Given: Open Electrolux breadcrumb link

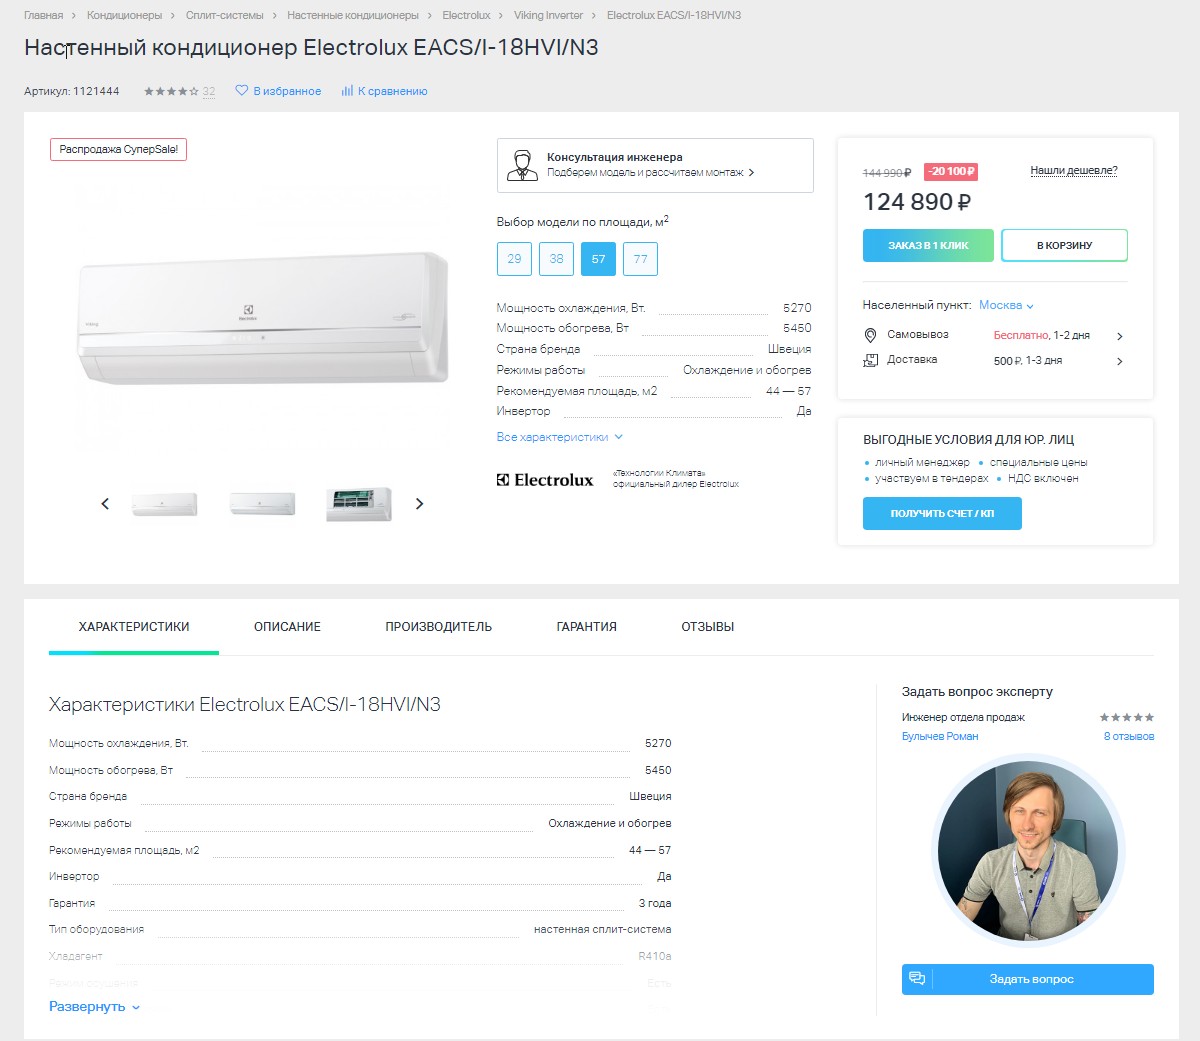Looking at the screenshot, I should pos(466,15).
